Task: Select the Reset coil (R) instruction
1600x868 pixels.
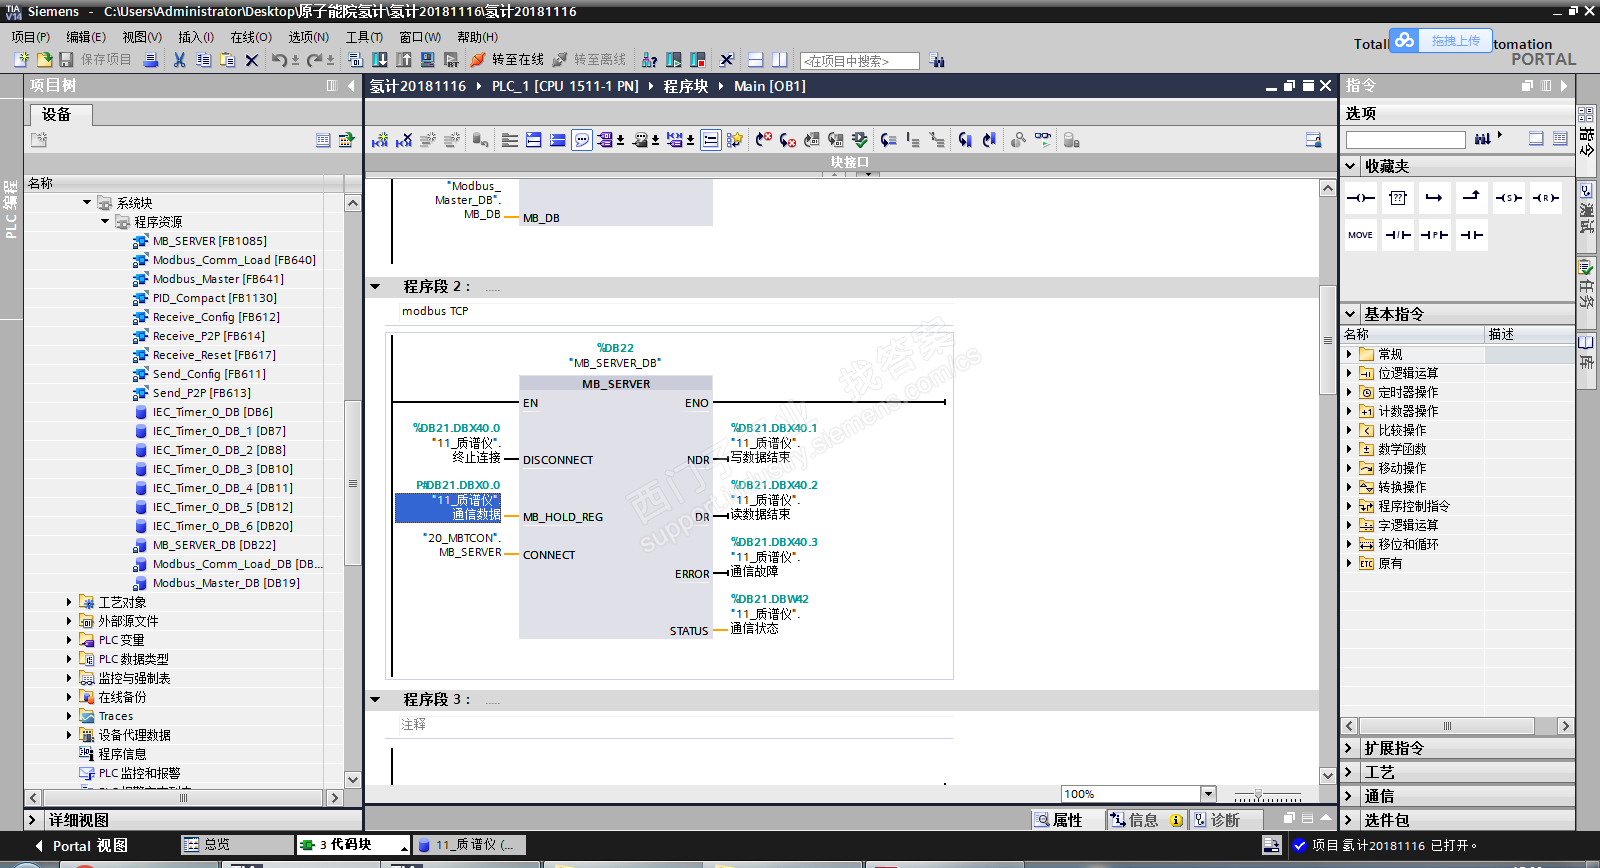Action: coord(1545,198)
